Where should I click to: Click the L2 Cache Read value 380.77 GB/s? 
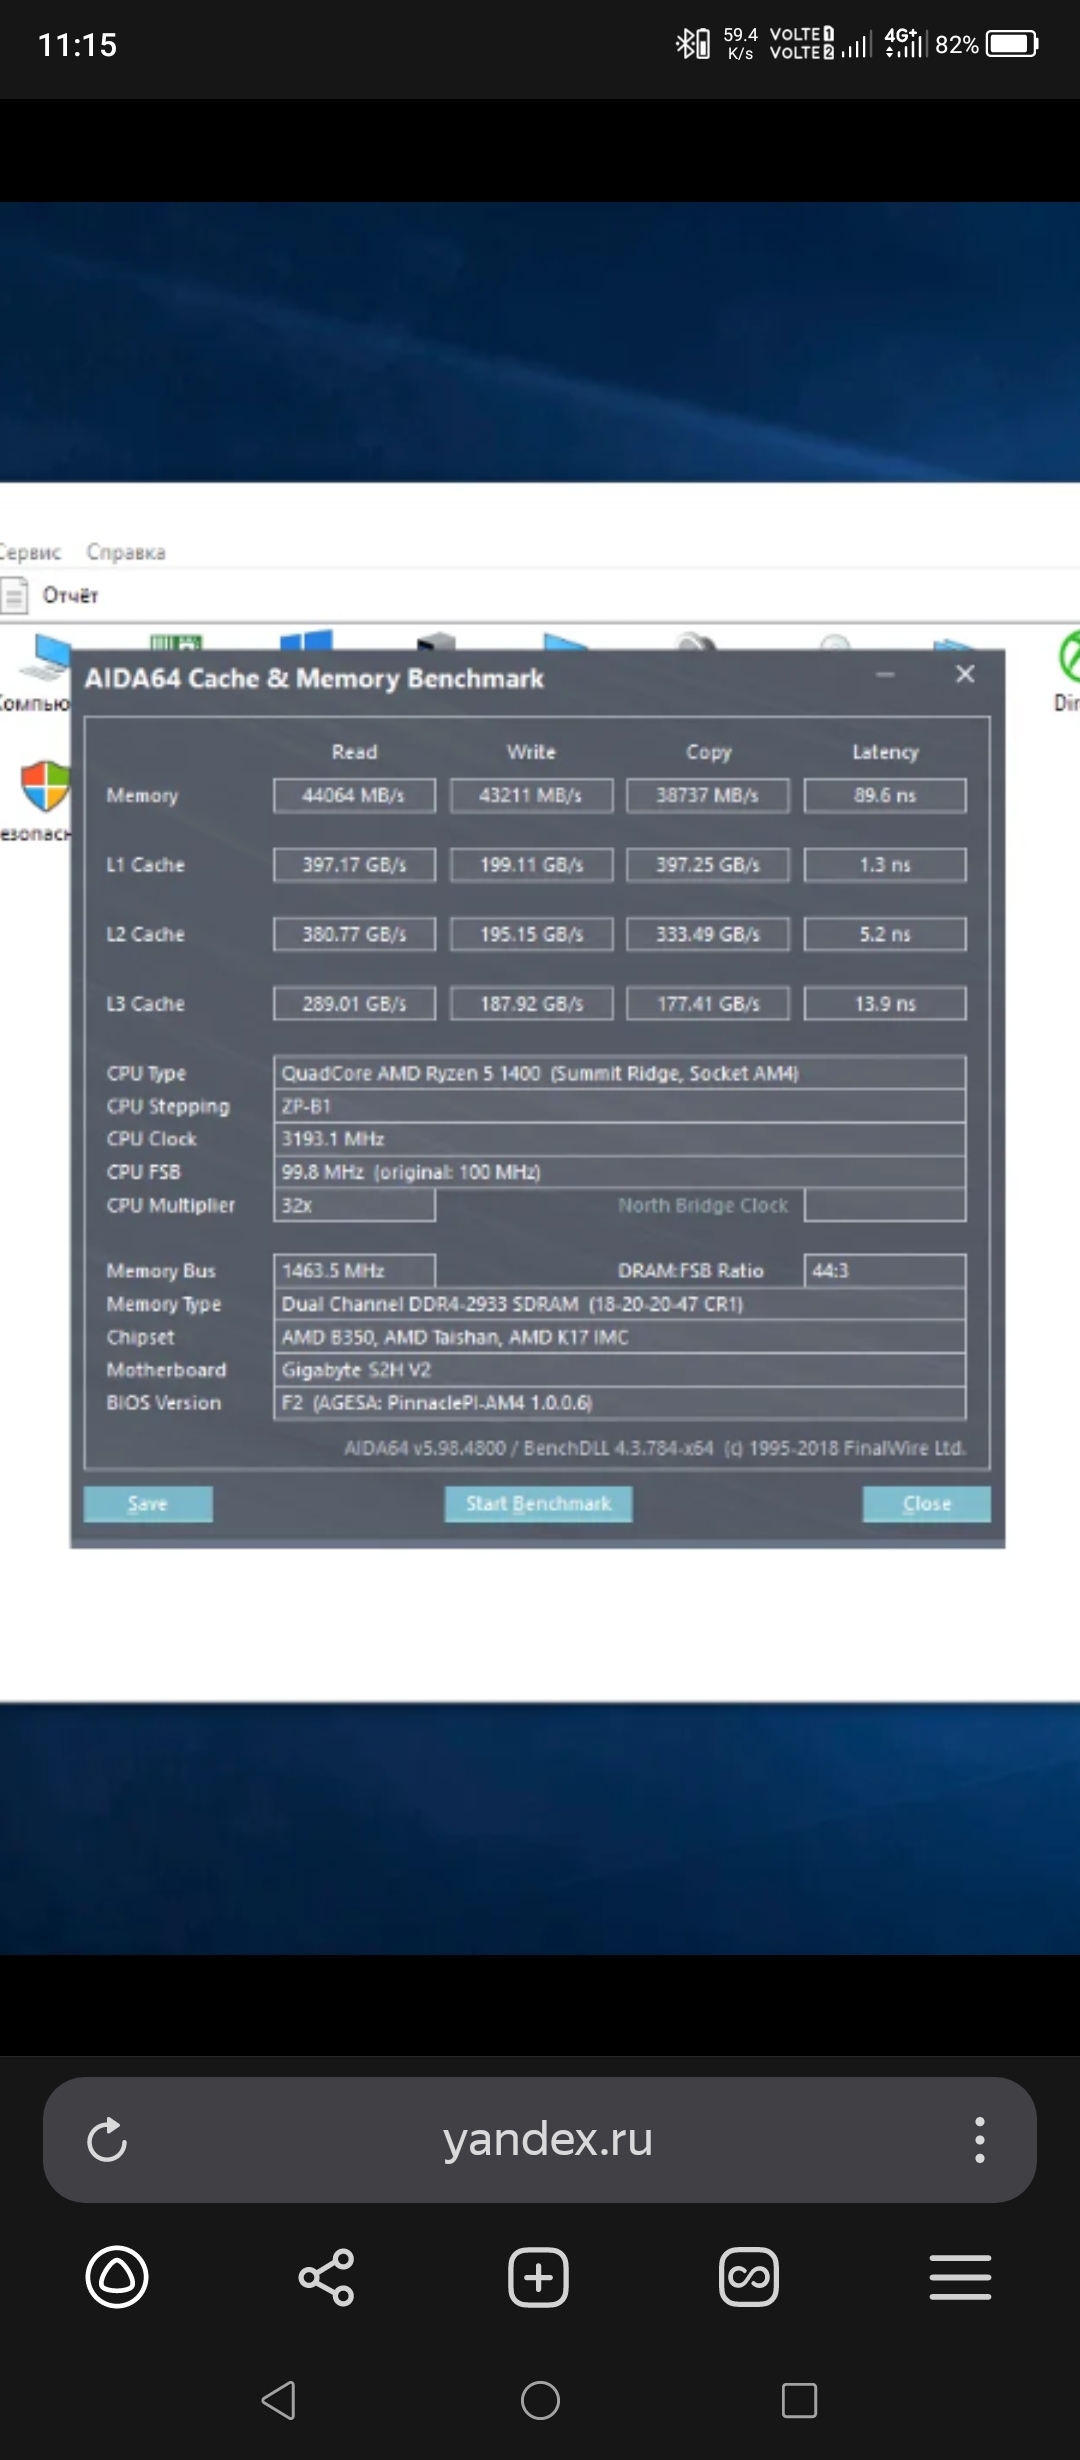coord(354,934)
